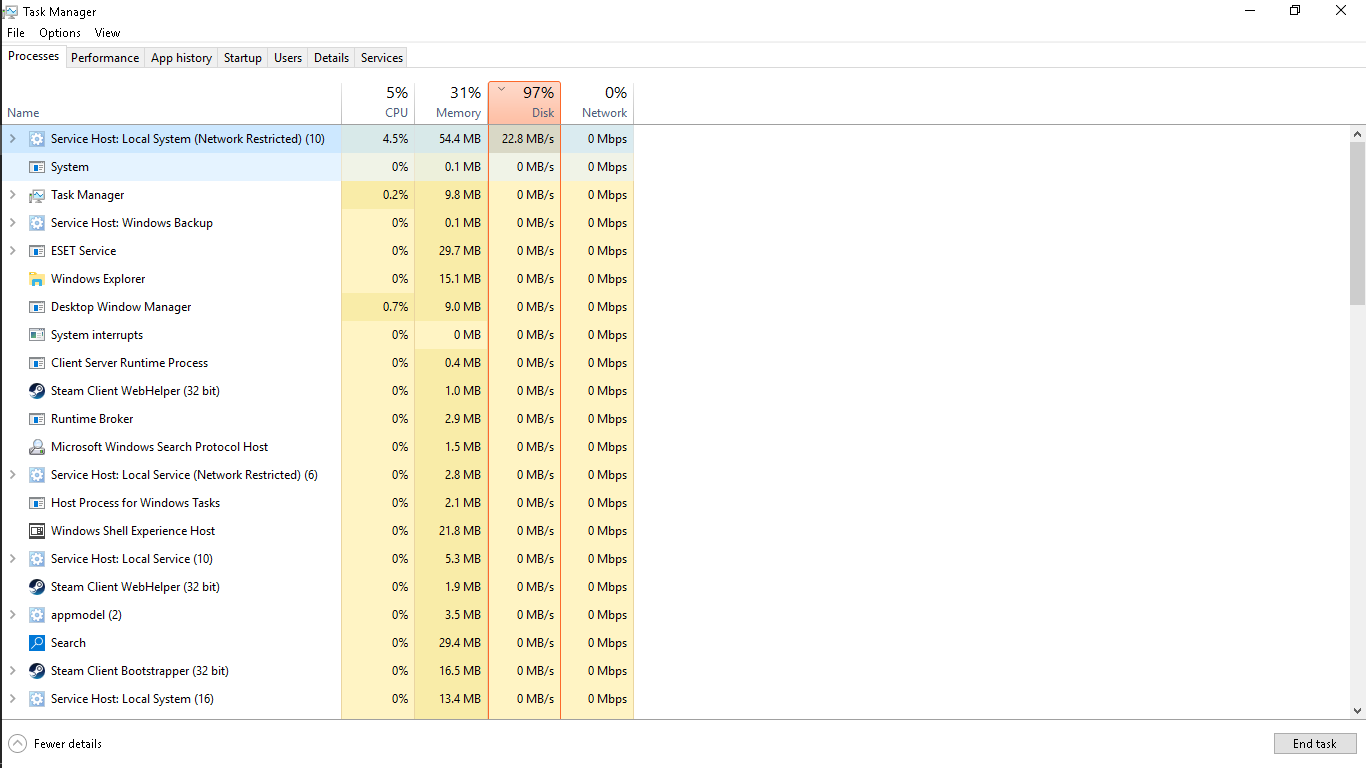Expand Service Host: Windows Backup row
The width and height of the screenshot is (1366, 768).
(13, 223)
